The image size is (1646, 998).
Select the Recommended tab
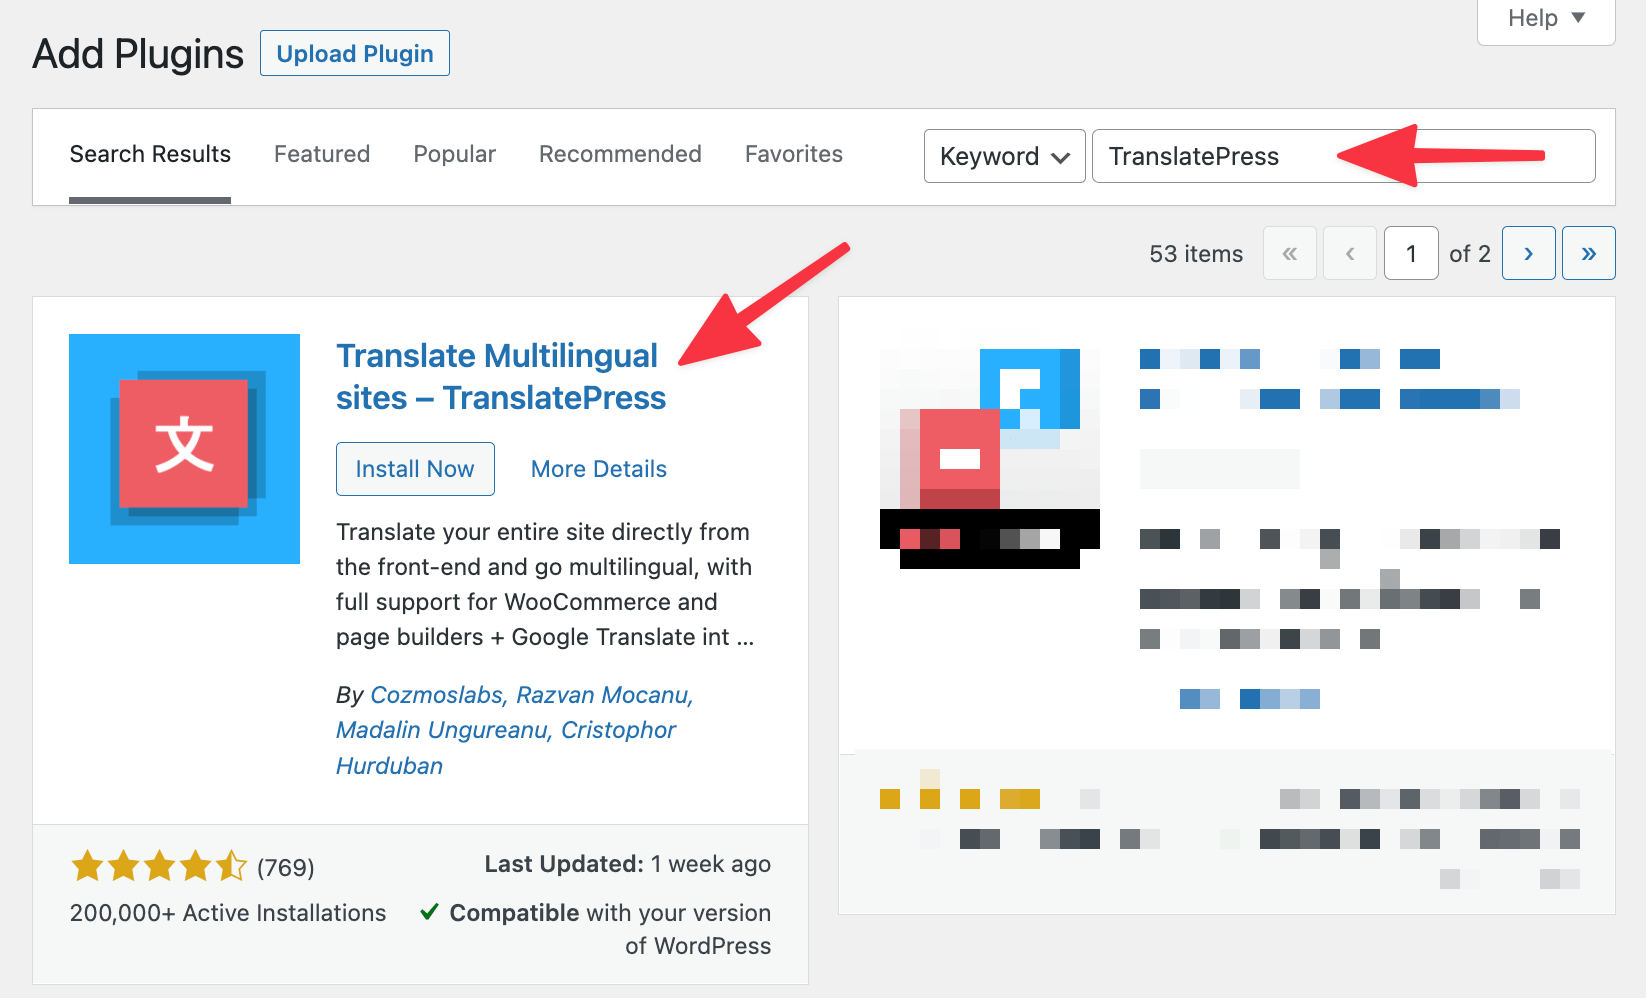[x=620, y=154]
